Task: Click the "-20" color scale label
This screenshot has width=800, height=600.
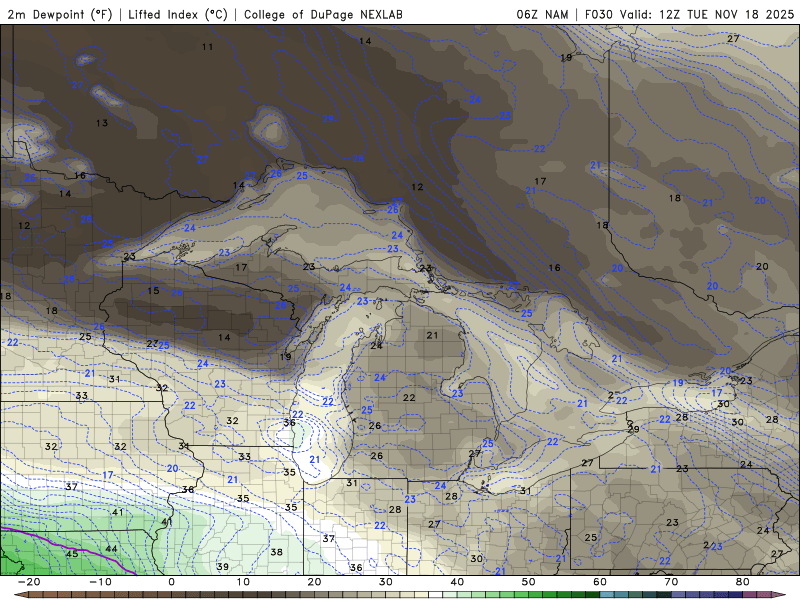Action: tap(29, 582)
